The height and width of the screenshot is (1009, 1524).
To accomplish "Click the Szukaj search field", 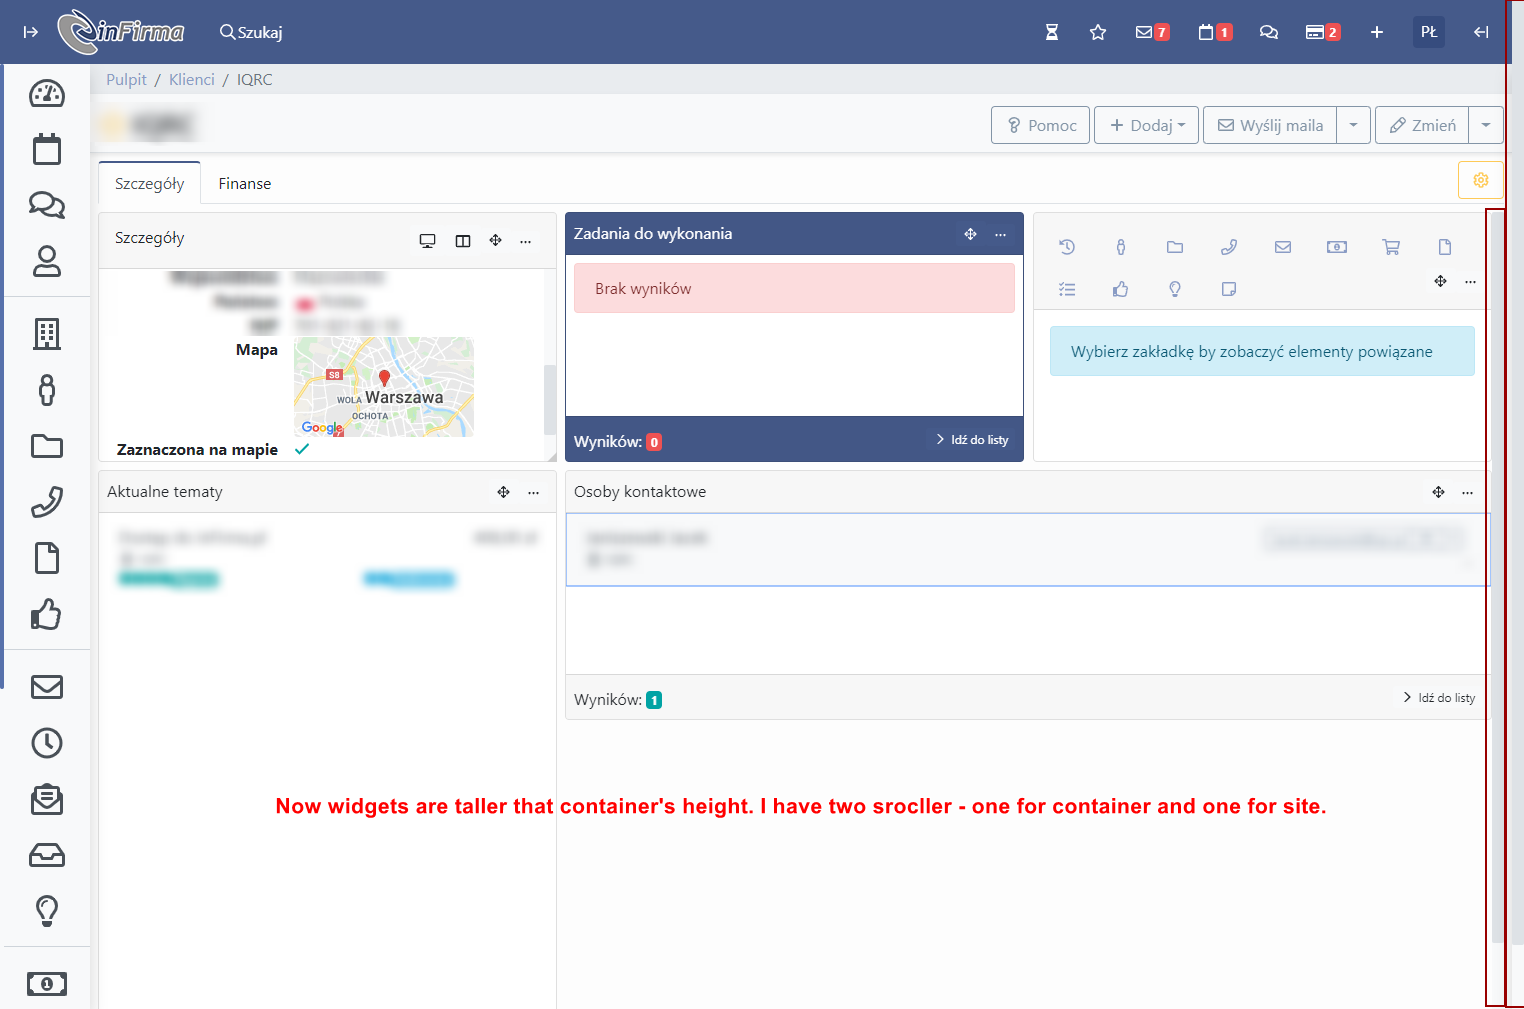I will [x=252, y=32].
